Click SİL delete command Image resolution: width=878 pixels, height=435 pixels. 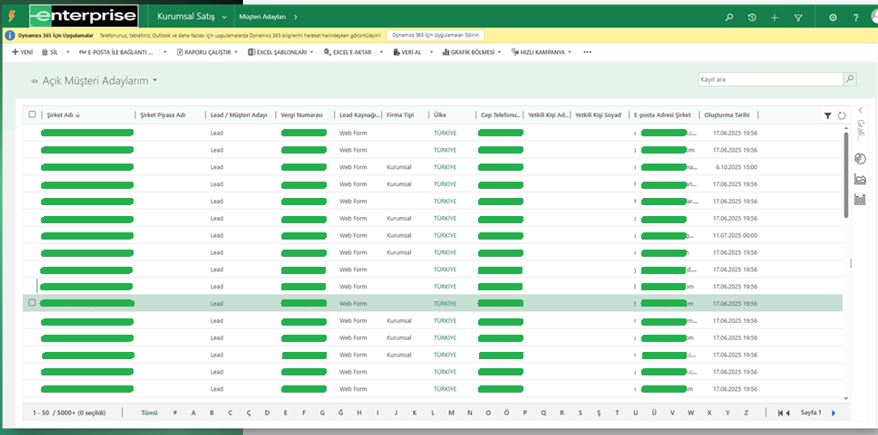(50, 52)
